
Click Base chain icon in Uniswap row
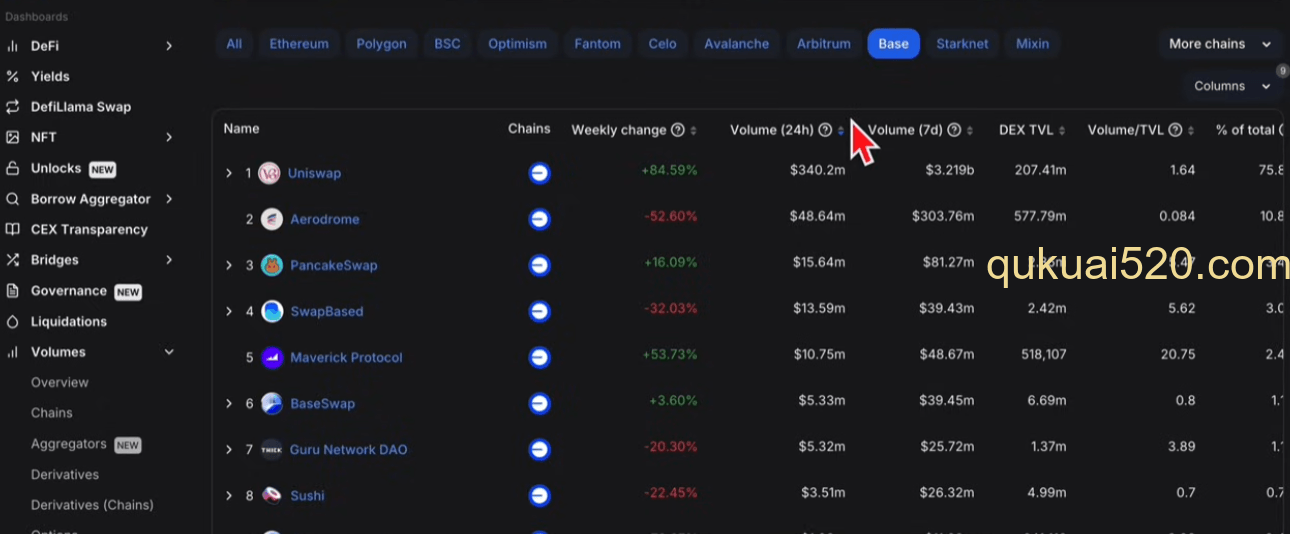(540, 173)
